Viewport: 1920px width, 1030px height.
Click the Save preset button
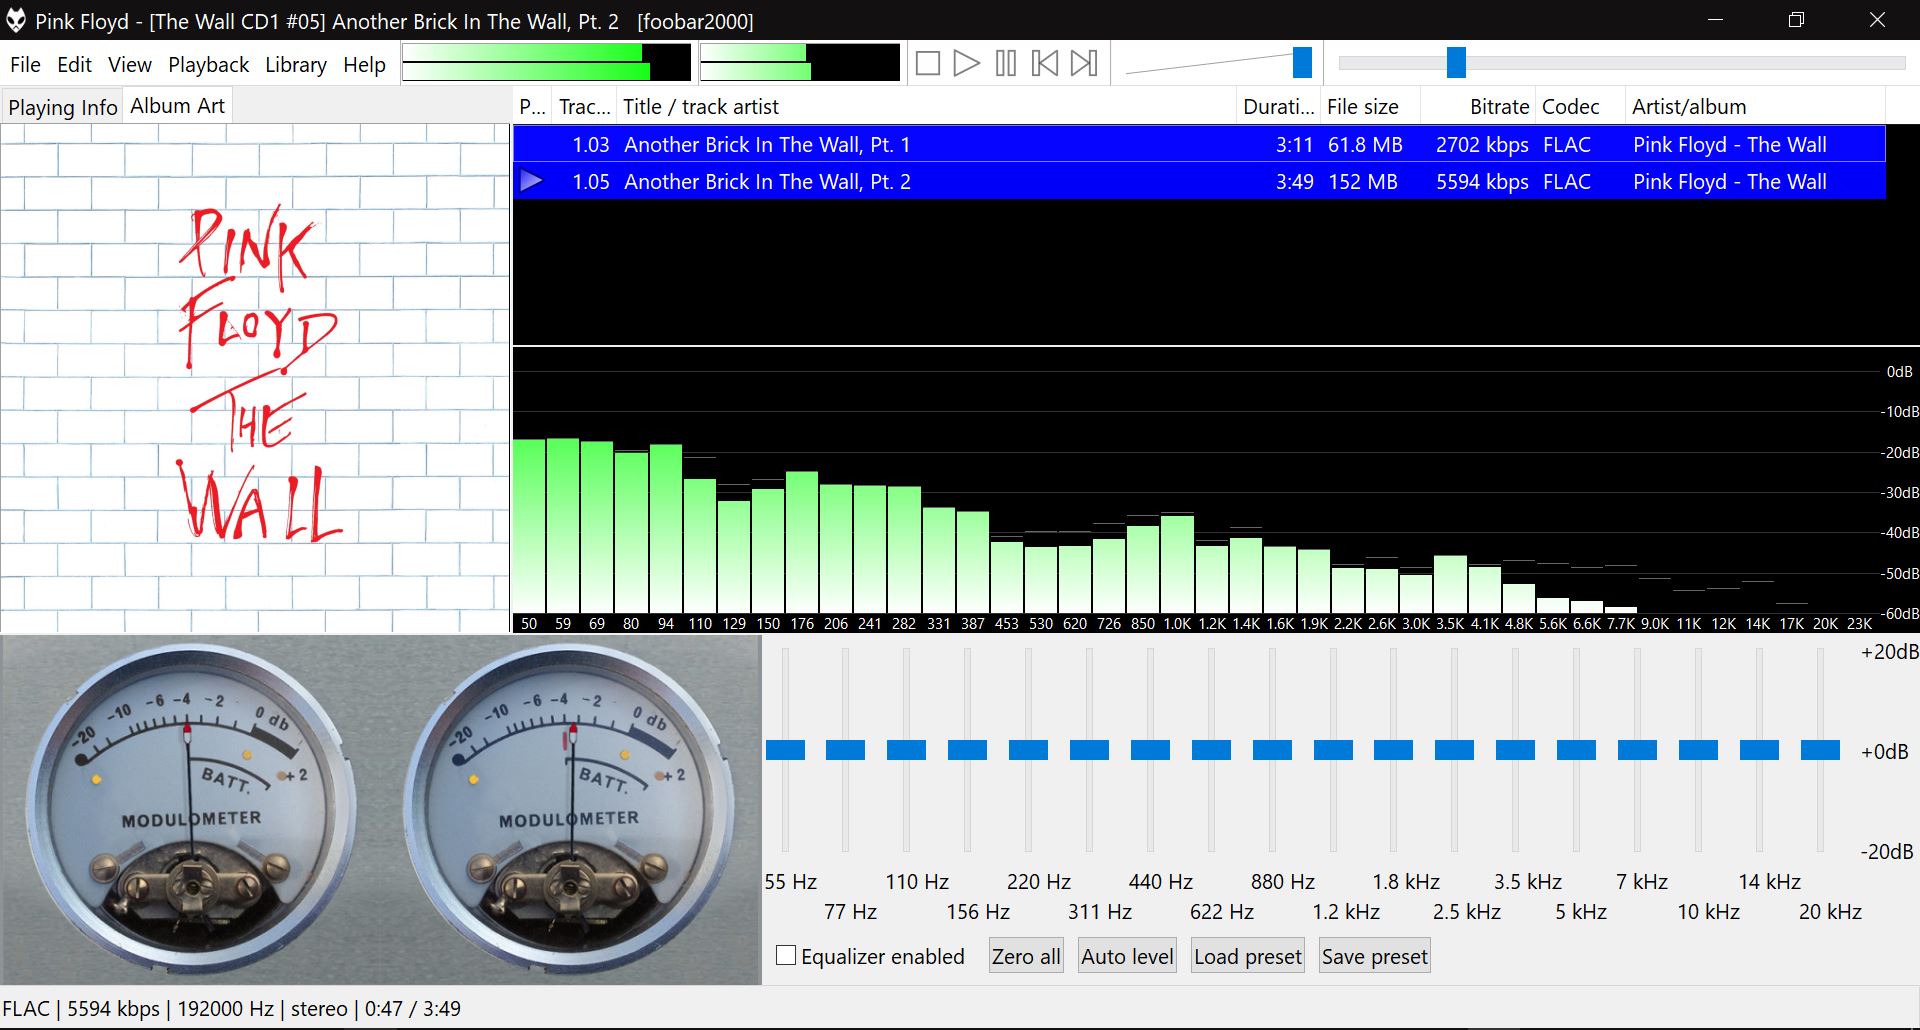click(1375, 957)
